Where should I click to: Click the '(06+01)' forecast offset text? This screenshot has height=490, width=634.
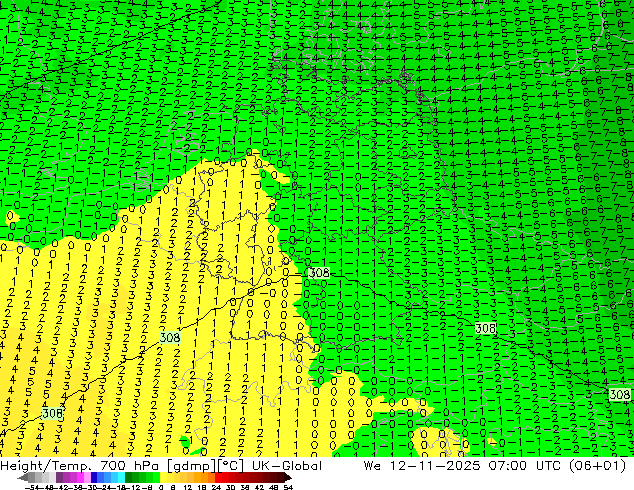(x=597, y=466)
